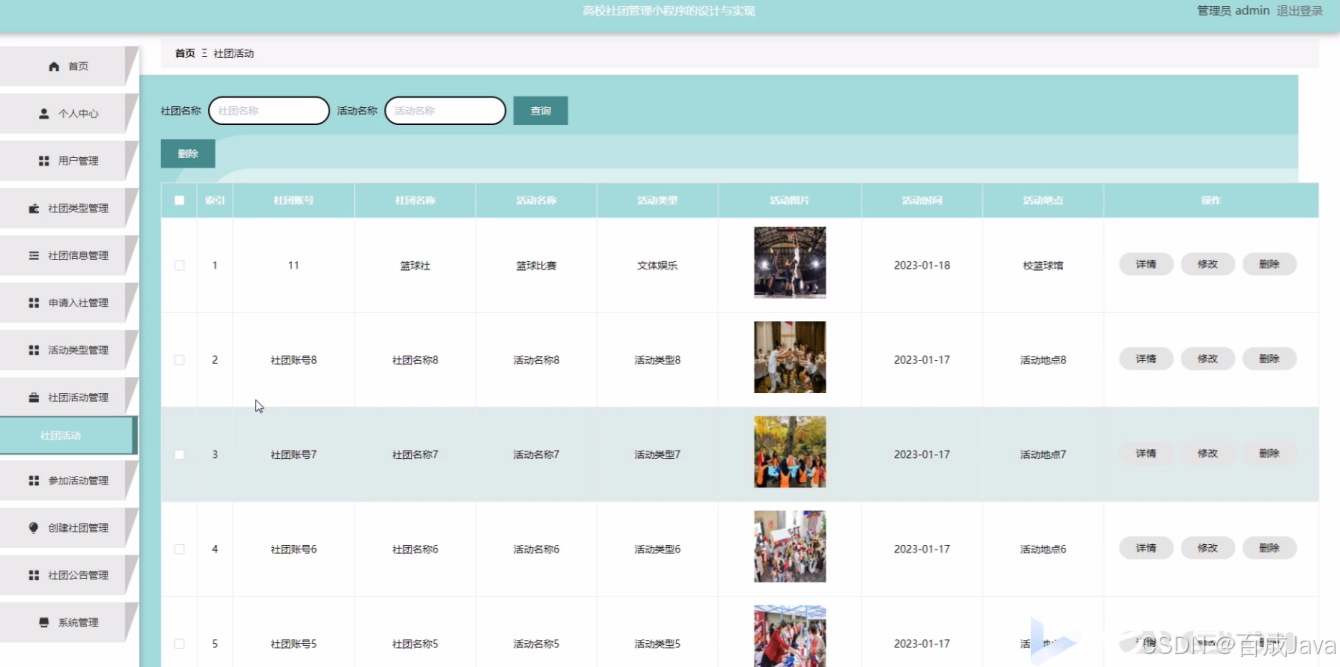
Task: Open the 篮球比赛 activity image thumbnail
Action: (x=790, y=262)
